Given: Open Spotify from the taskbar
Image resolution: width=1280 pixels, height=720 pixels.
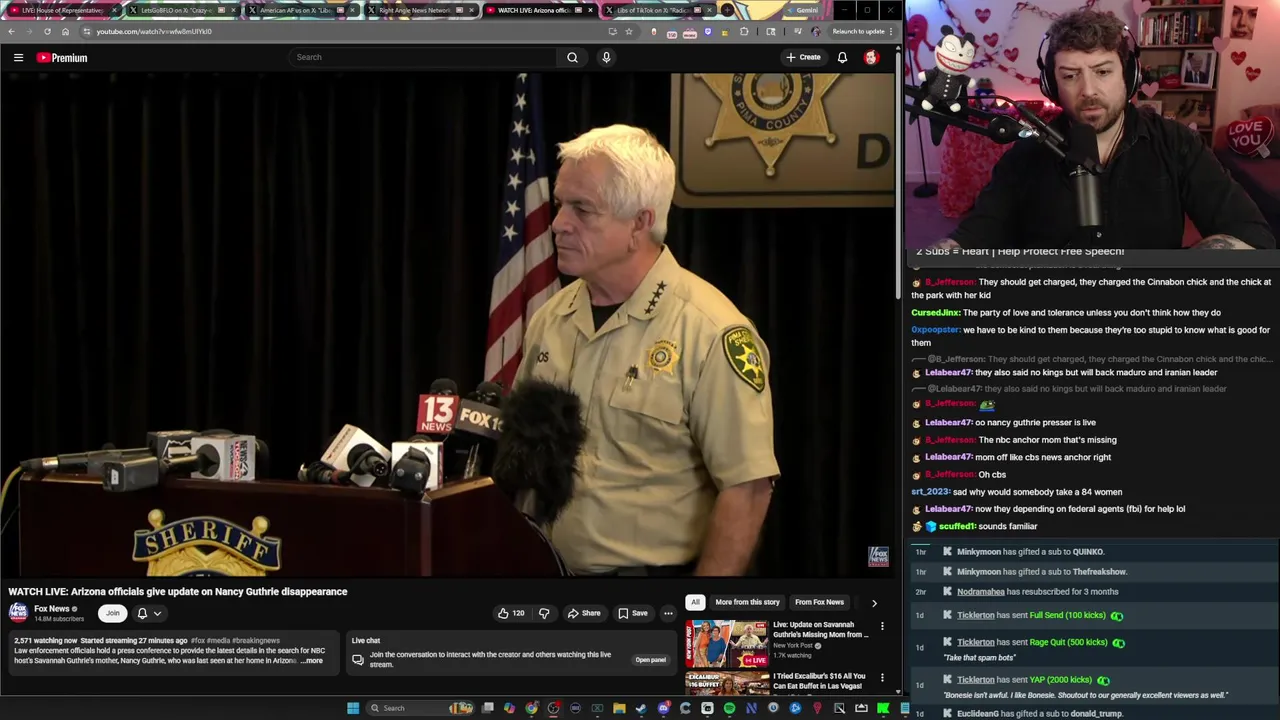Looking at the screenshot, I should pos(729,708).
